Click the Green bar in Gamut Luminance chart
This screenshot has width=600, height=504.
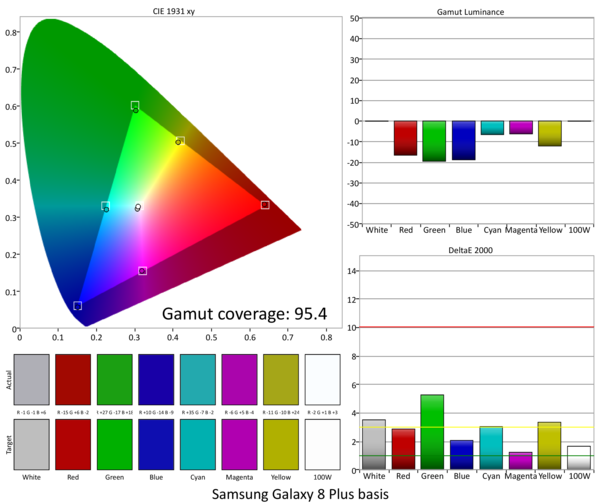434,141
